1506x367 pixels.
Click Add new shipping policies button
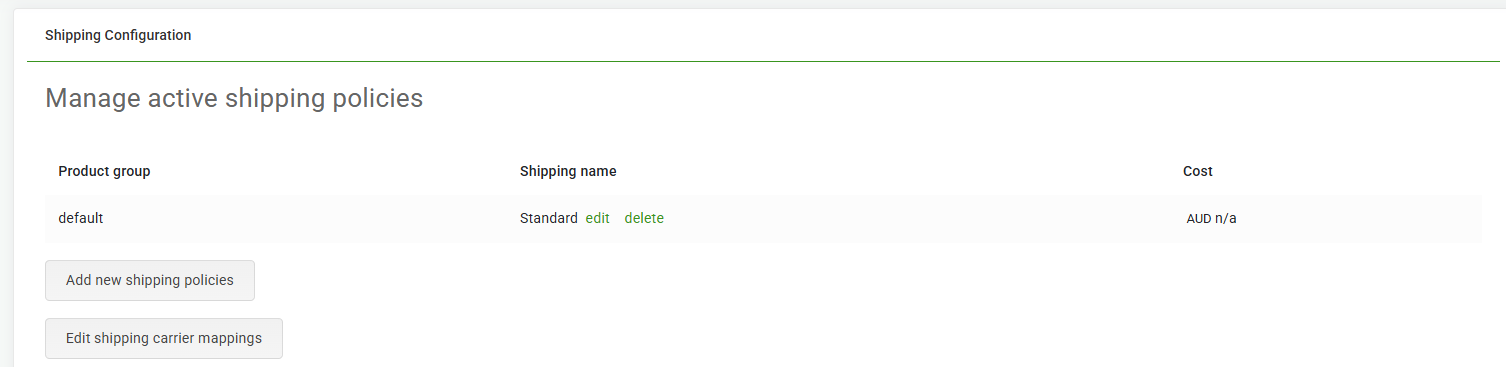[x=150, y=280]
